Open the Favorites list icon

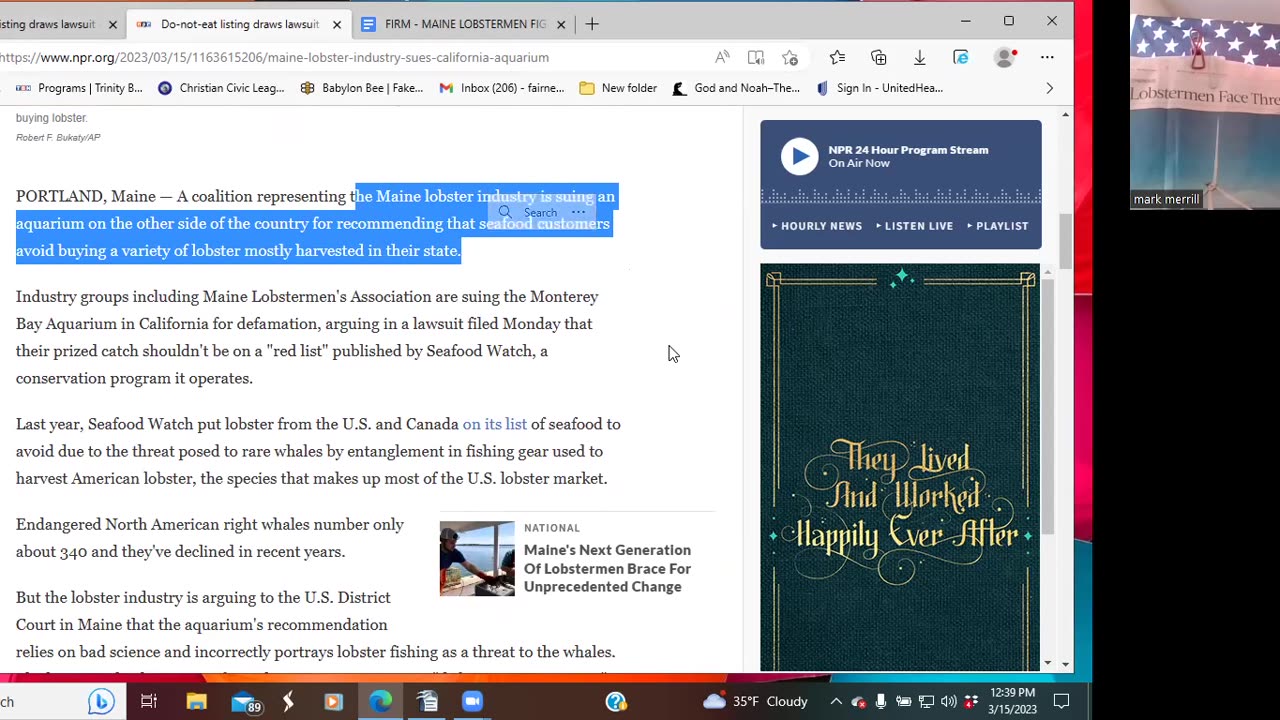pos(837,57)
